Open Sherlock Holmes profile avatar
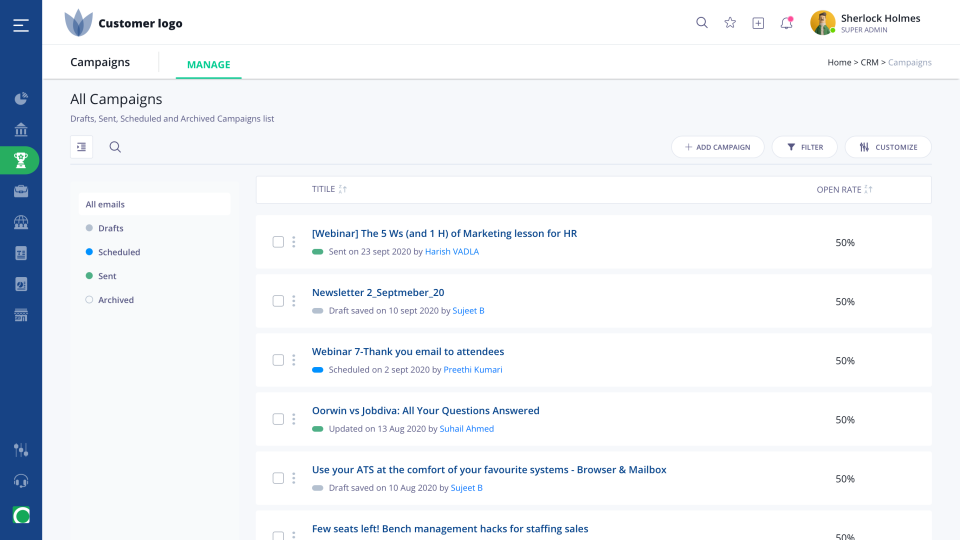The width and height of the screenshot is (960, 540). [x=823, y=23]
